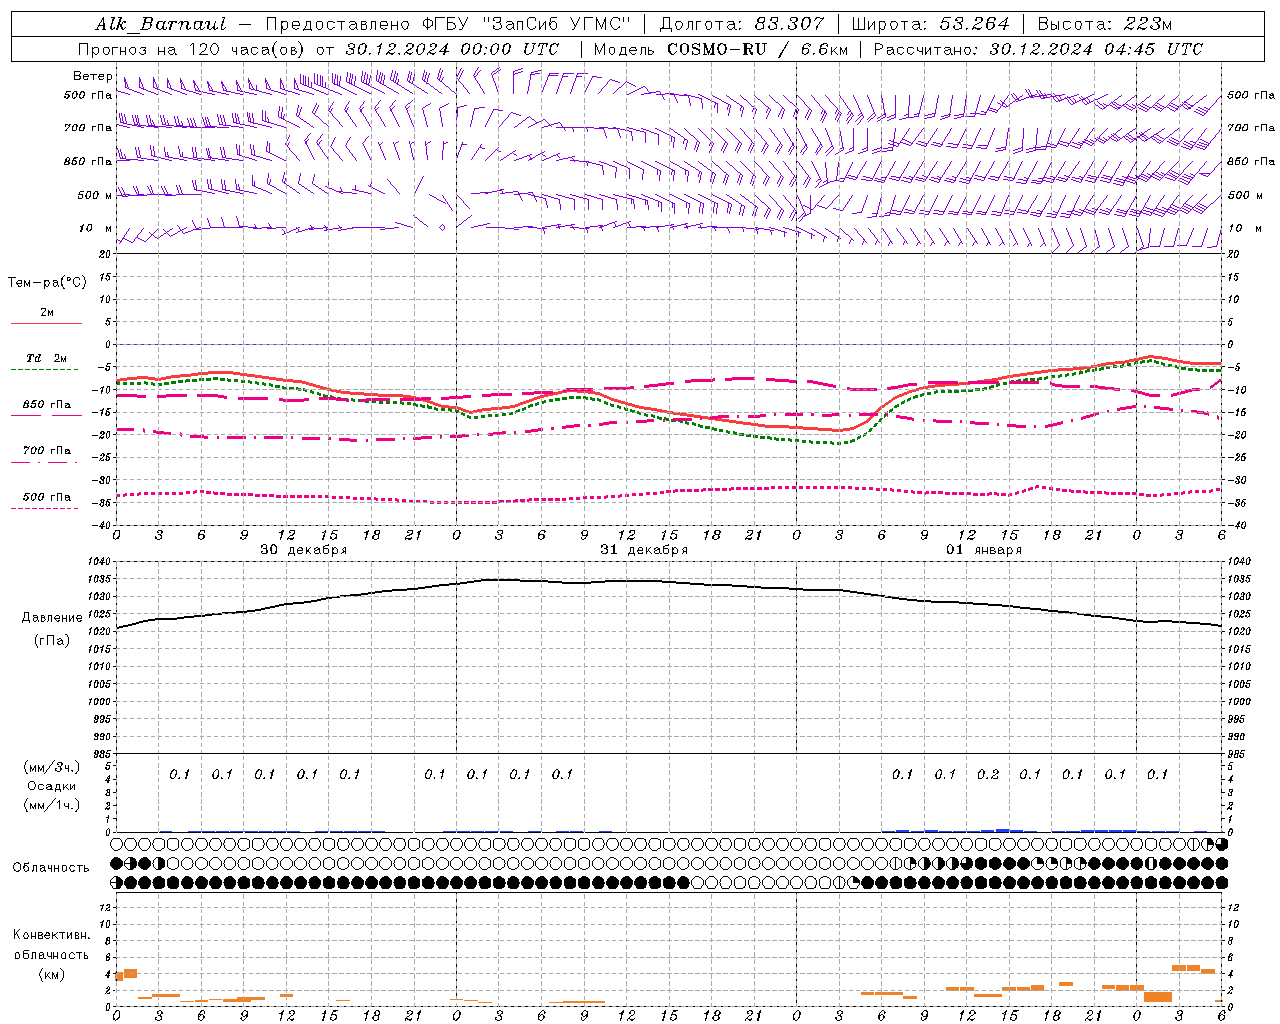Click forecast start time 30.12.2024 00:00 UTC
The image size is (1280, 1024).
click(452, 49)
